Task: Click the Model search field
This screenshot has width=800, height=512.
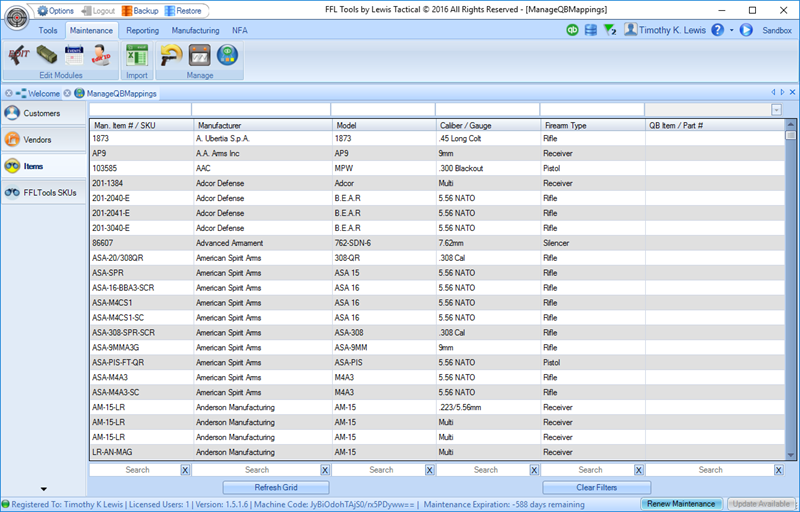Action: [x=380, y=469]
